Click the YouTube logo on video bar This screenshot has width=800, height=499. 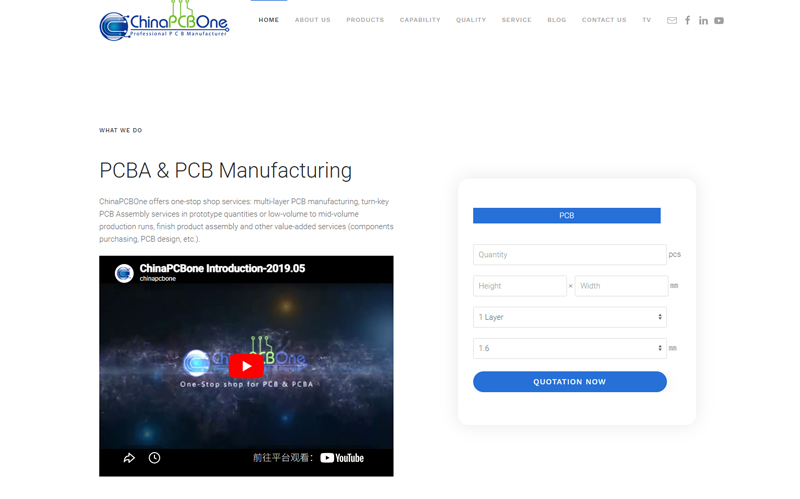tap(342, 458)
